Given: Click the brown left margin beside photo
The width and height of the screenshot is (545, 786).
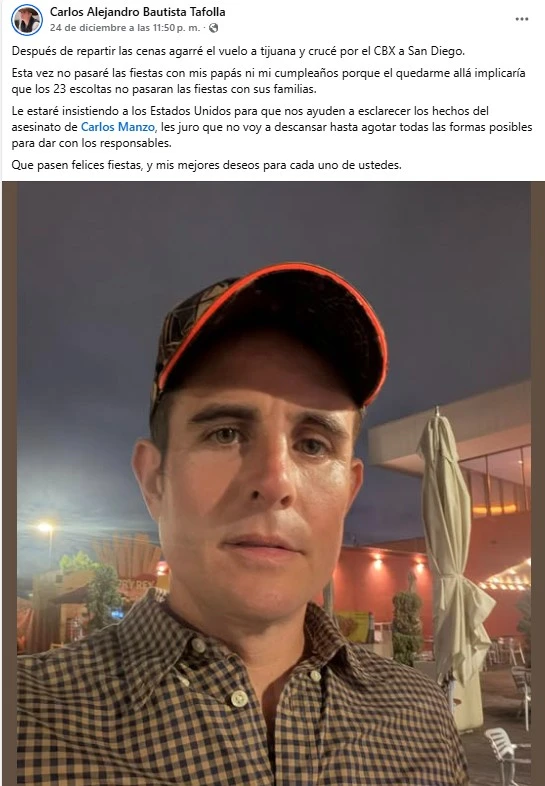Looking at the screenshot, I should pos(10,483).
